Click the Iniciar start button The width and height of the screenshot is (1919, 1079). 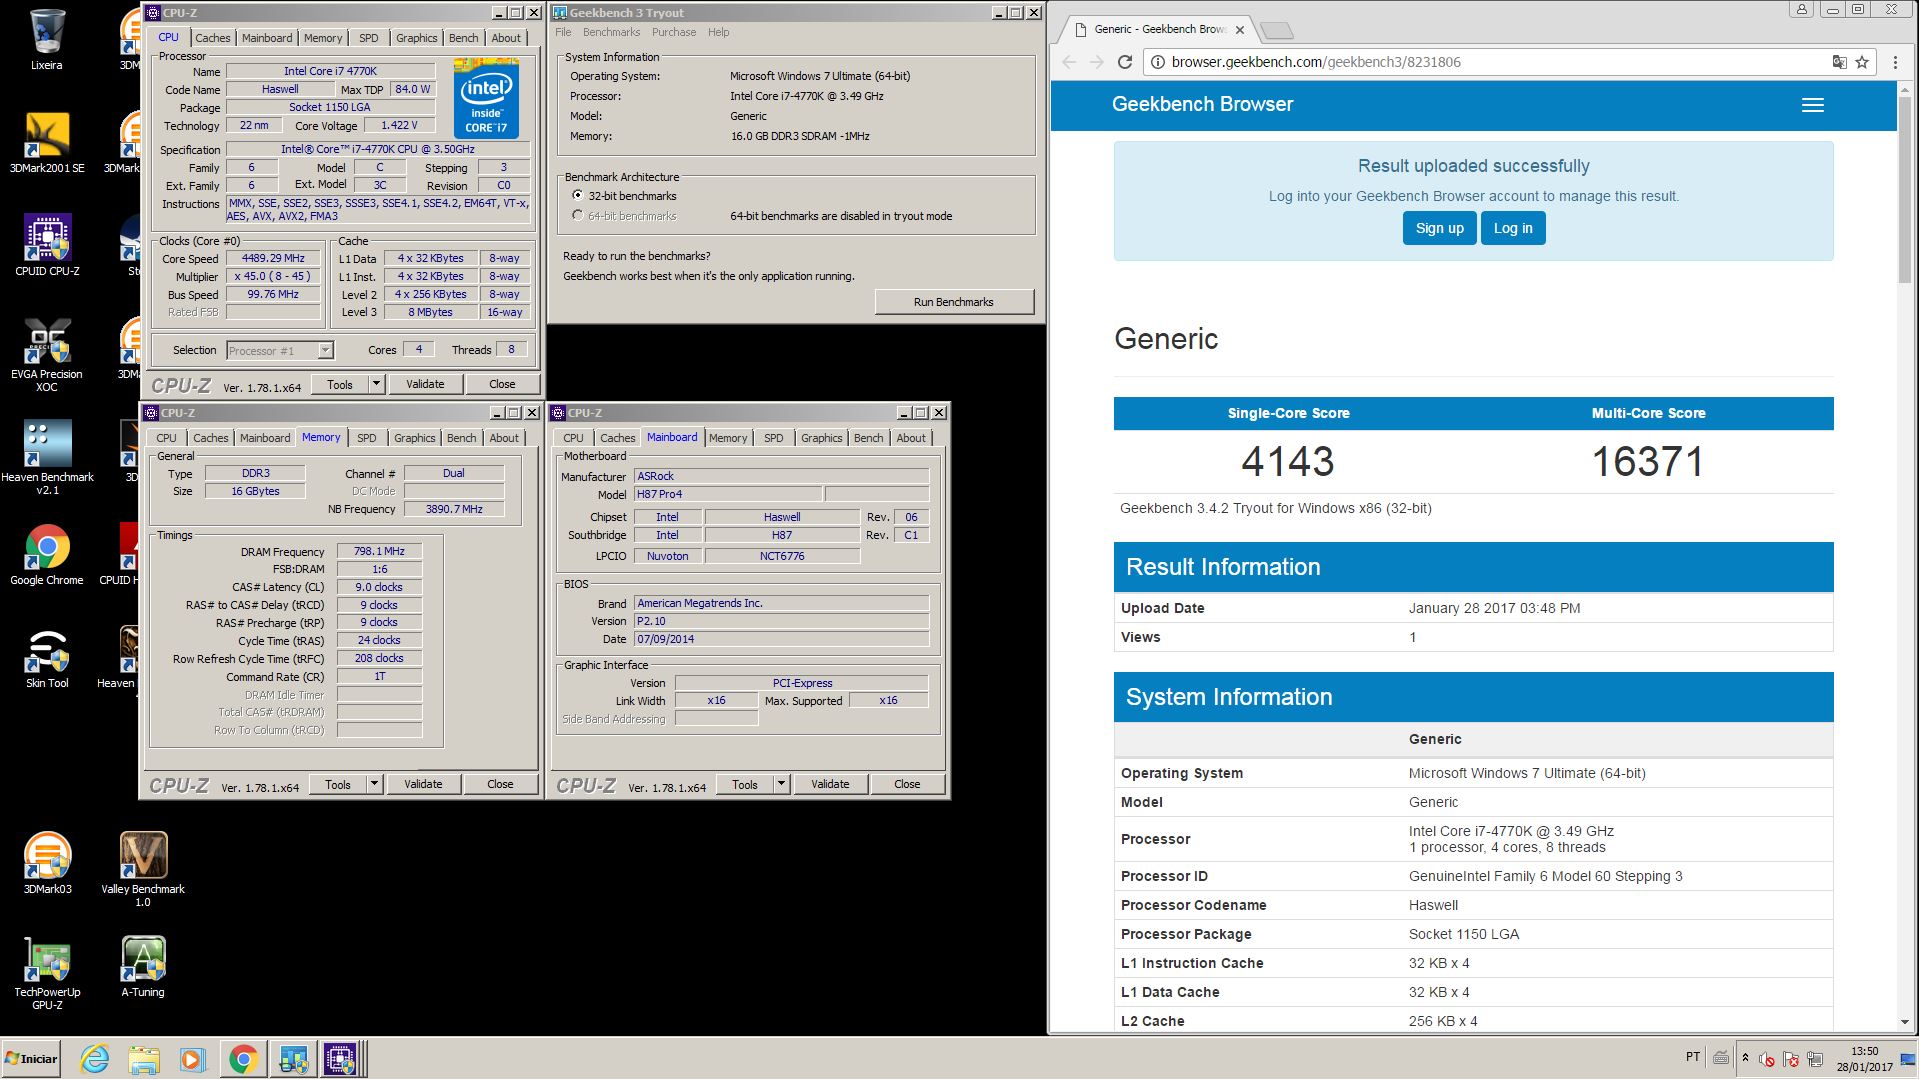pyautogui.click(x=31, y=1059)
